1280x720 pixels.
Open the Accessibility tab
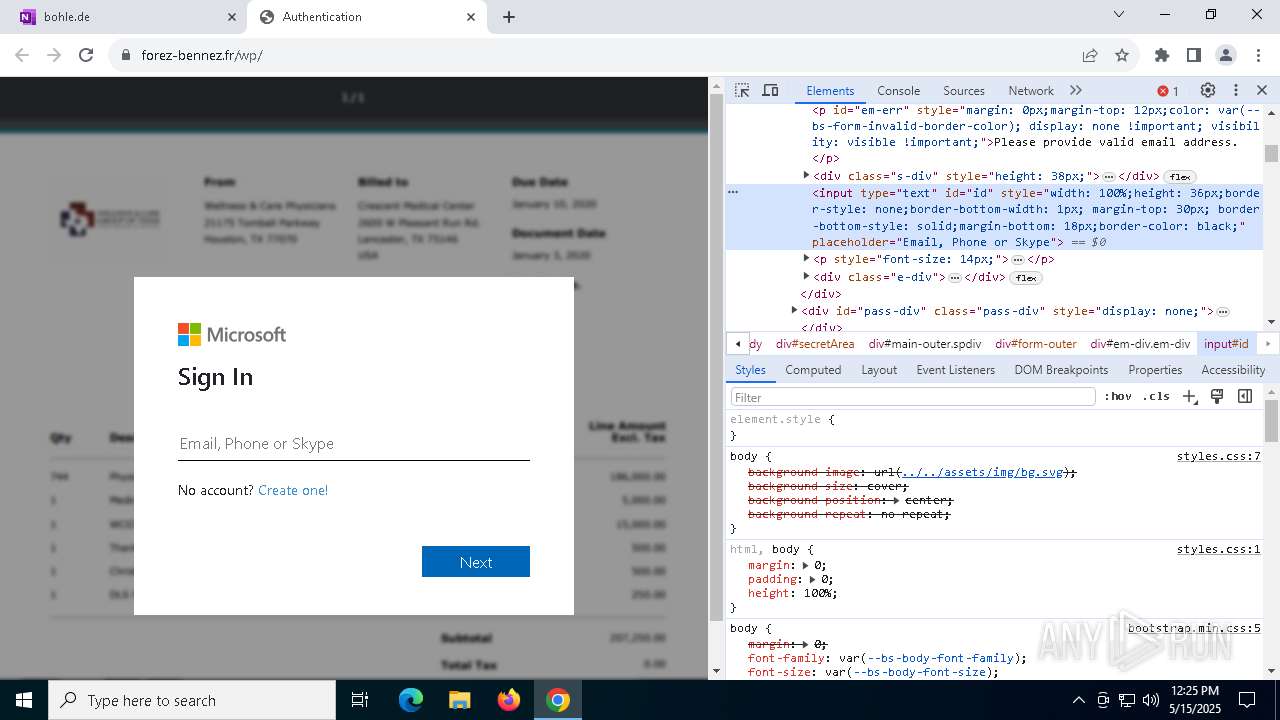[x=1233, y=370]
